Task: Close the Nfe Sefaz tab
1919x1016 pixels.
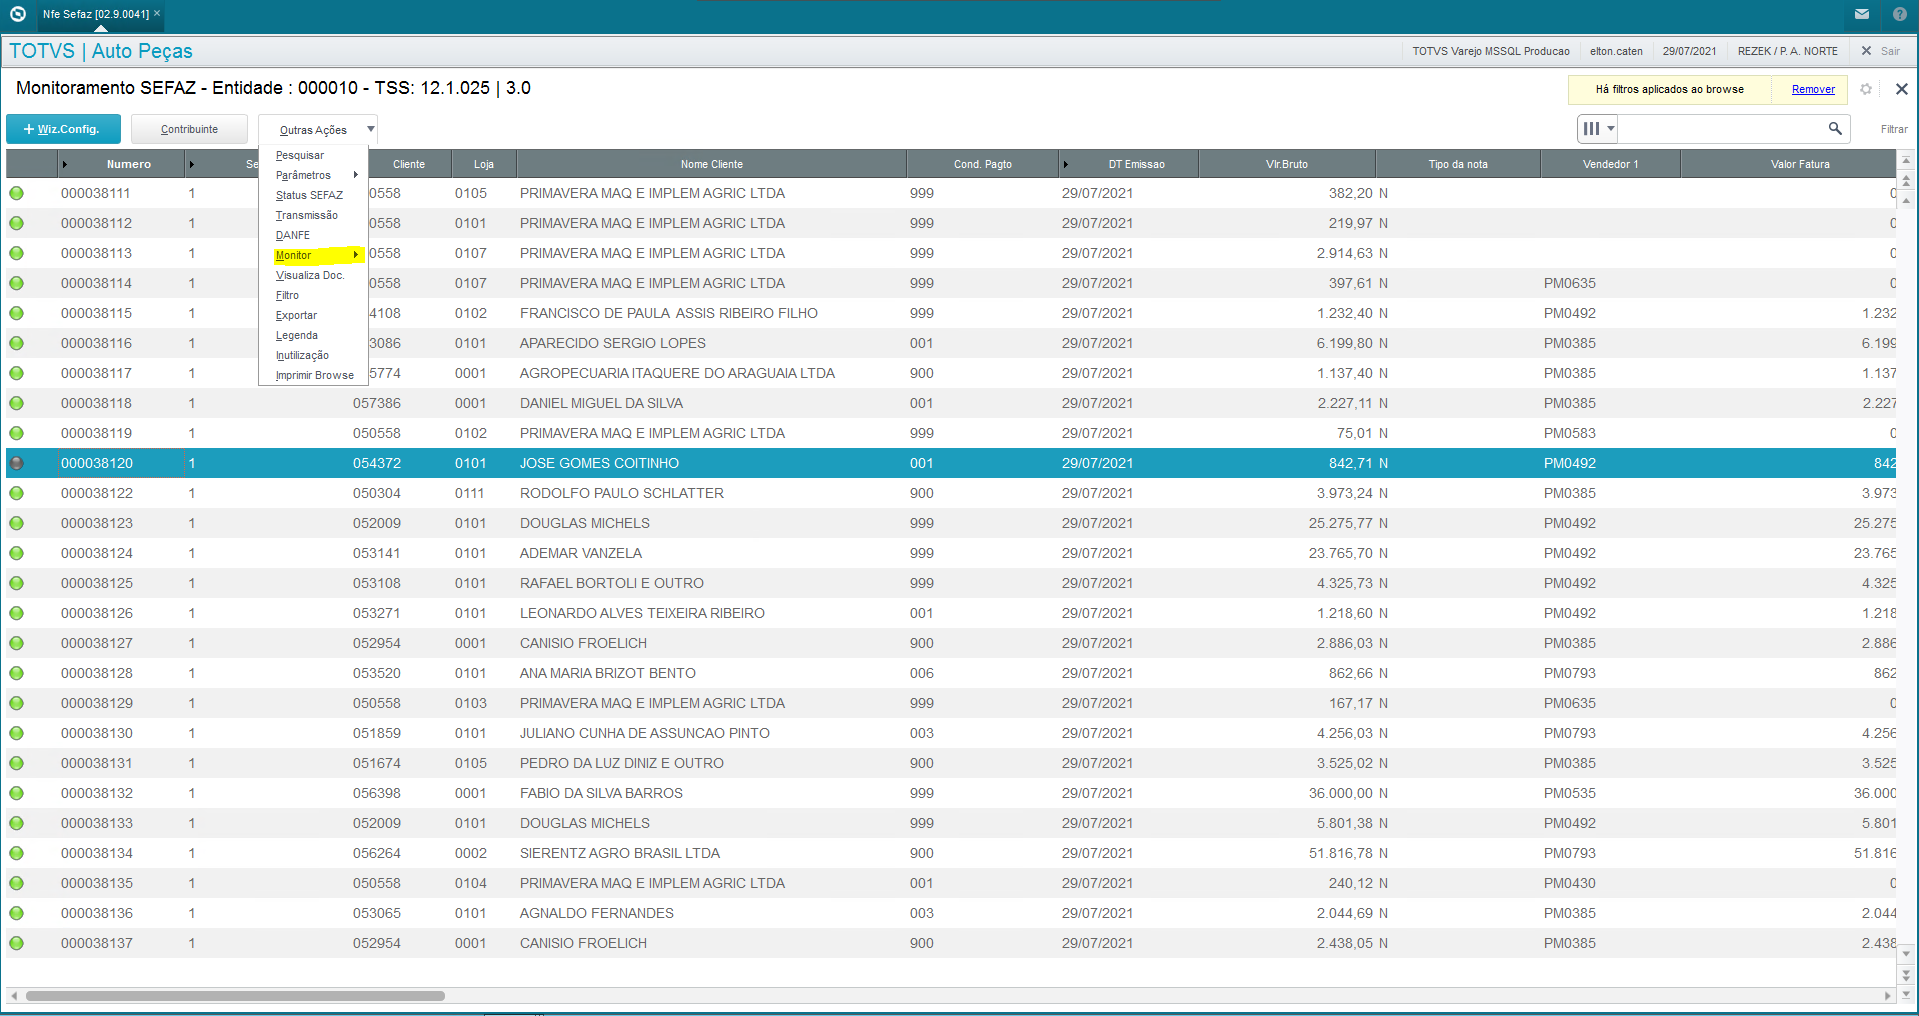Action: pos(157,14)
